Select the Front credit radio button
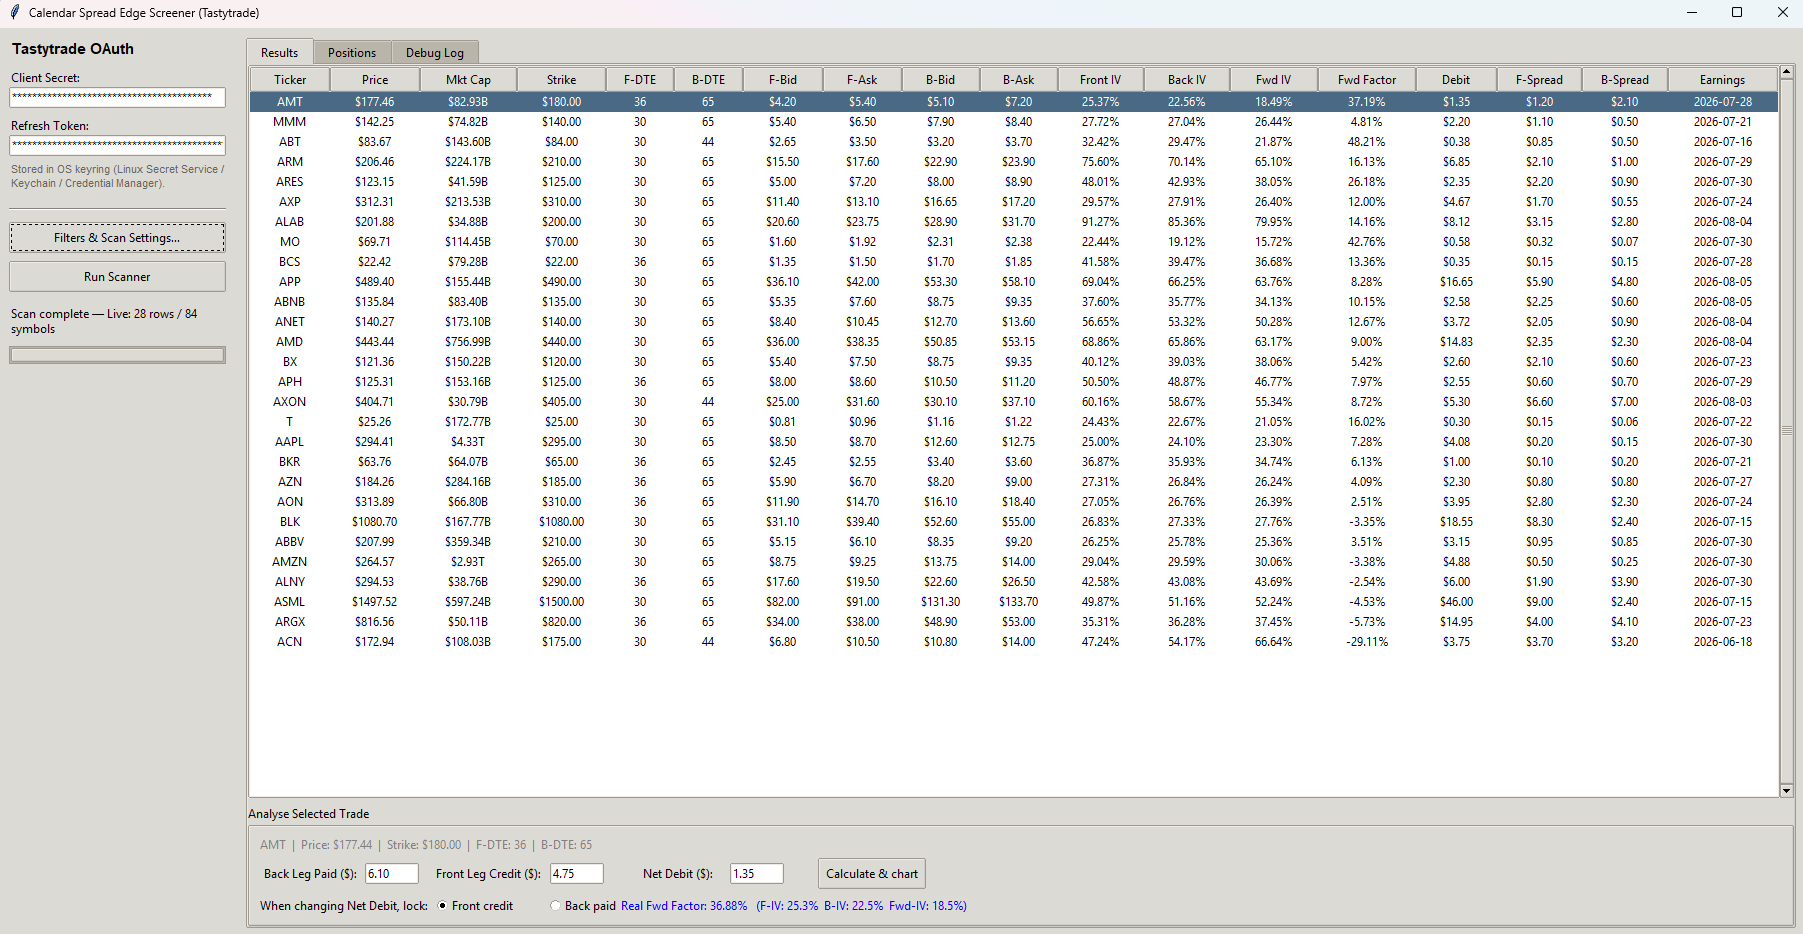The height and width of the screenshot is (934, 1803). tap(443, 906)
